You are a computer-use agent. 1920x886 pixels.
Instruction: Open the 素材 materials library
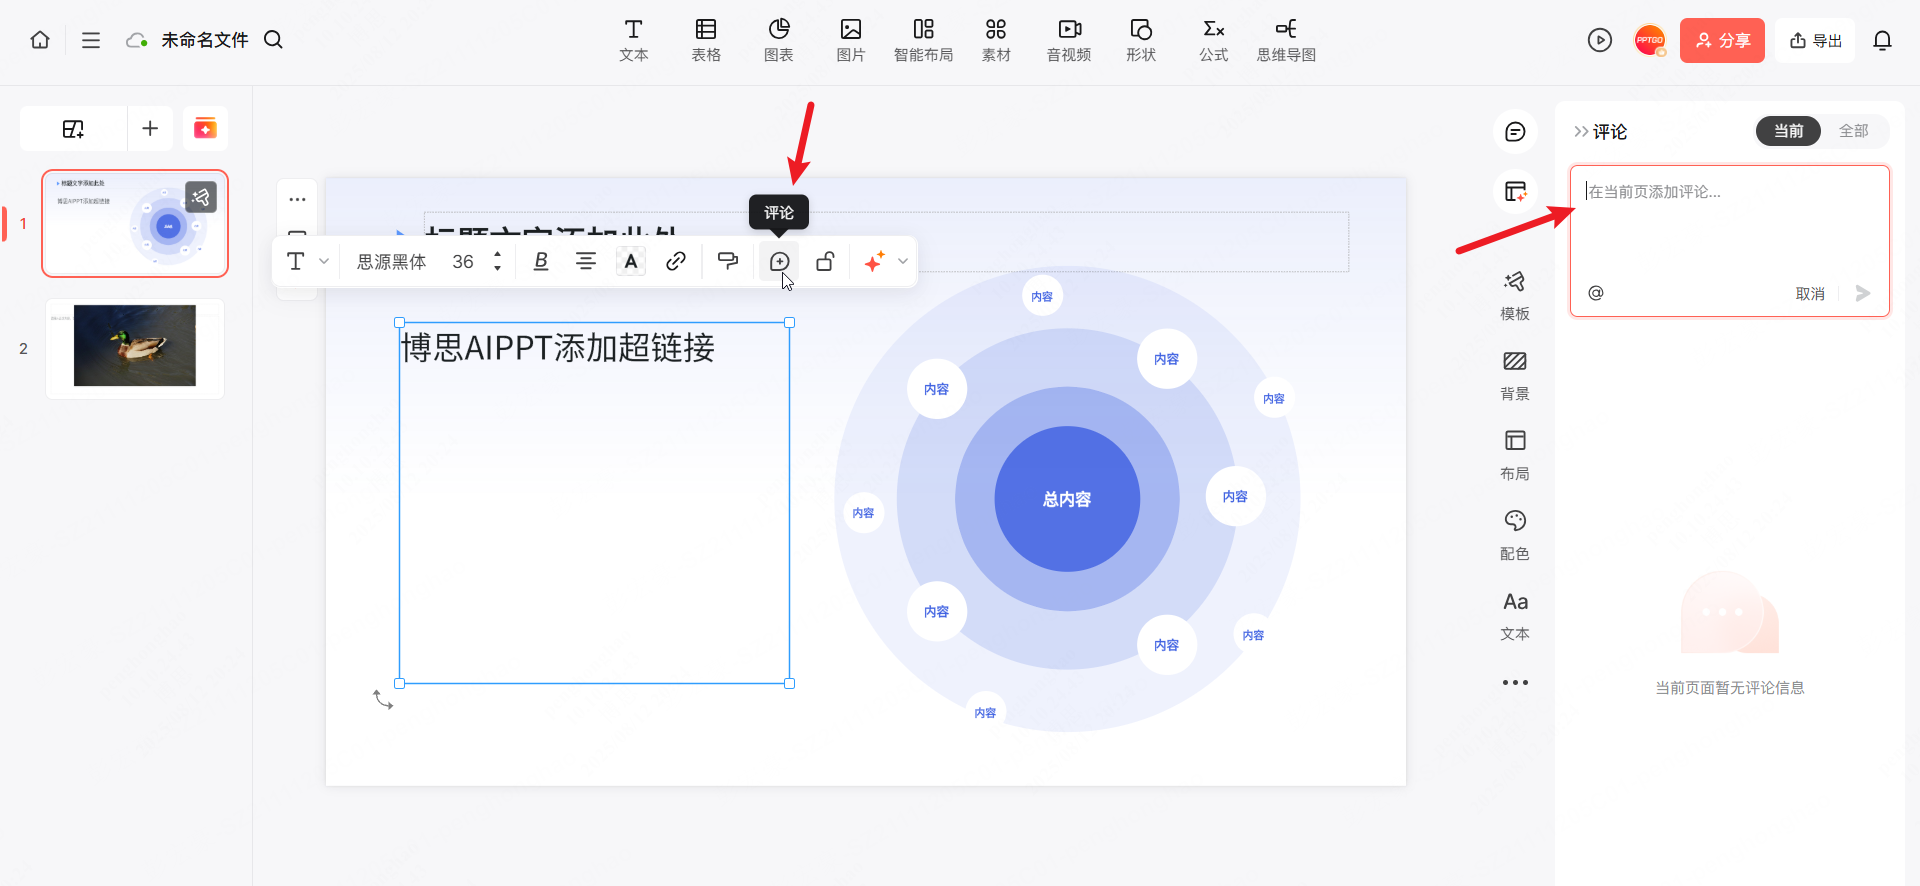[996, 40]
